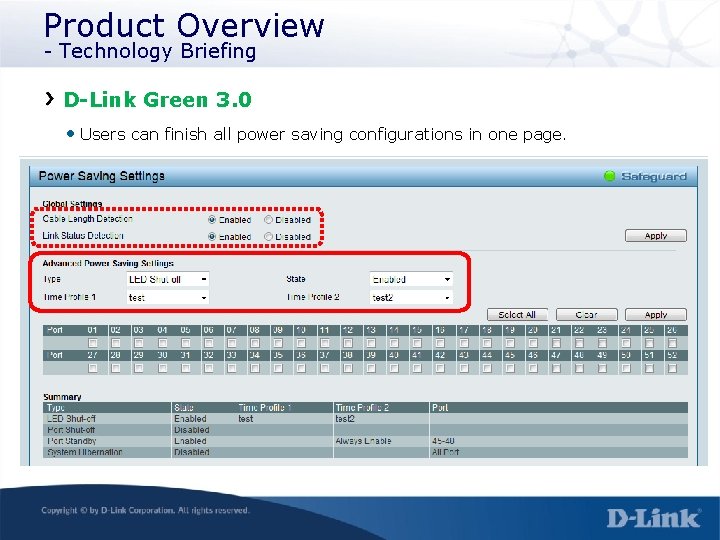
Task: Open the Type dropdown showing LED Shut-off
Action: (168, 279)
